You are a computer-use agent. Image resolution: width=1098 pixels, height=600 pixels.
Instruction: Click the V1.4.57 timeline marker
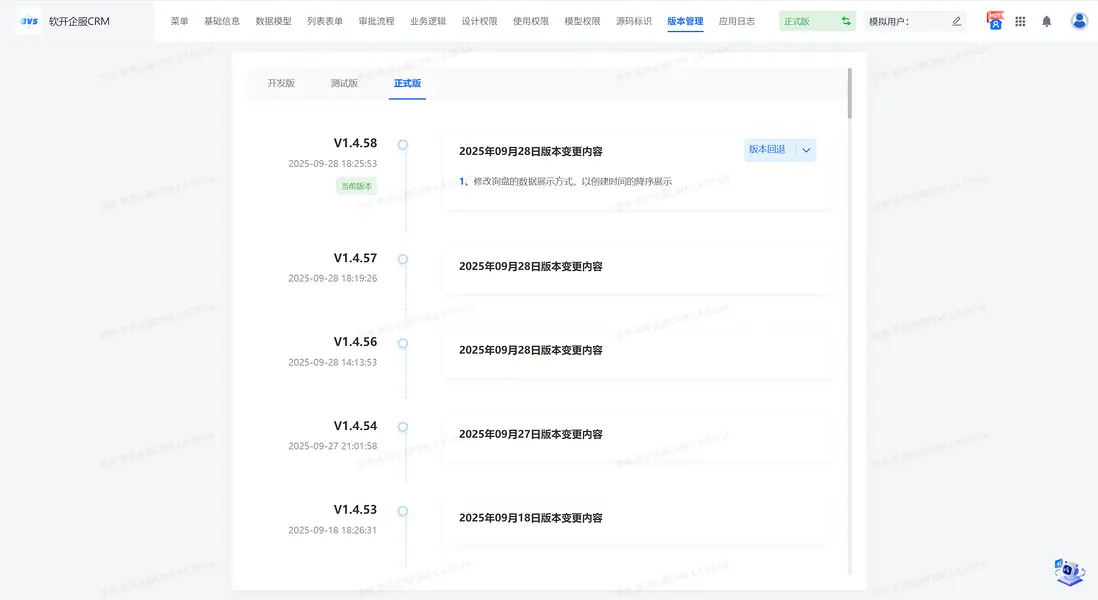coord(403,260)
